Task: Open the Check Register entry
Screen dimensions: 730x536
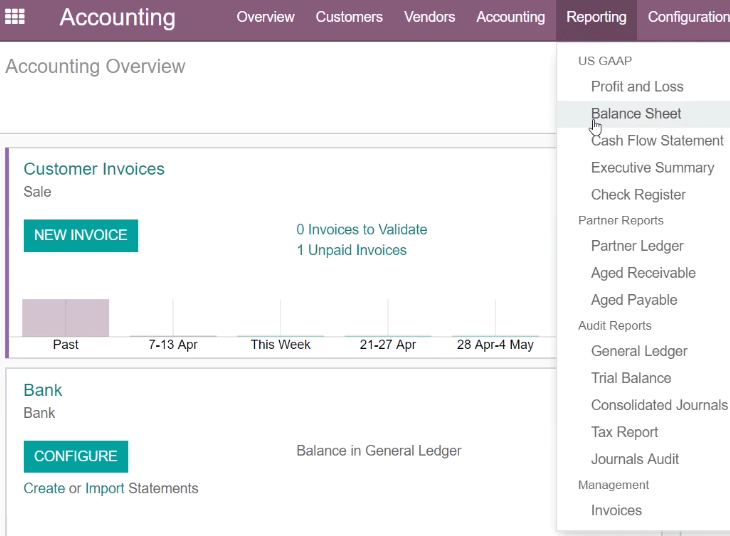Action: tap(638, 195)
